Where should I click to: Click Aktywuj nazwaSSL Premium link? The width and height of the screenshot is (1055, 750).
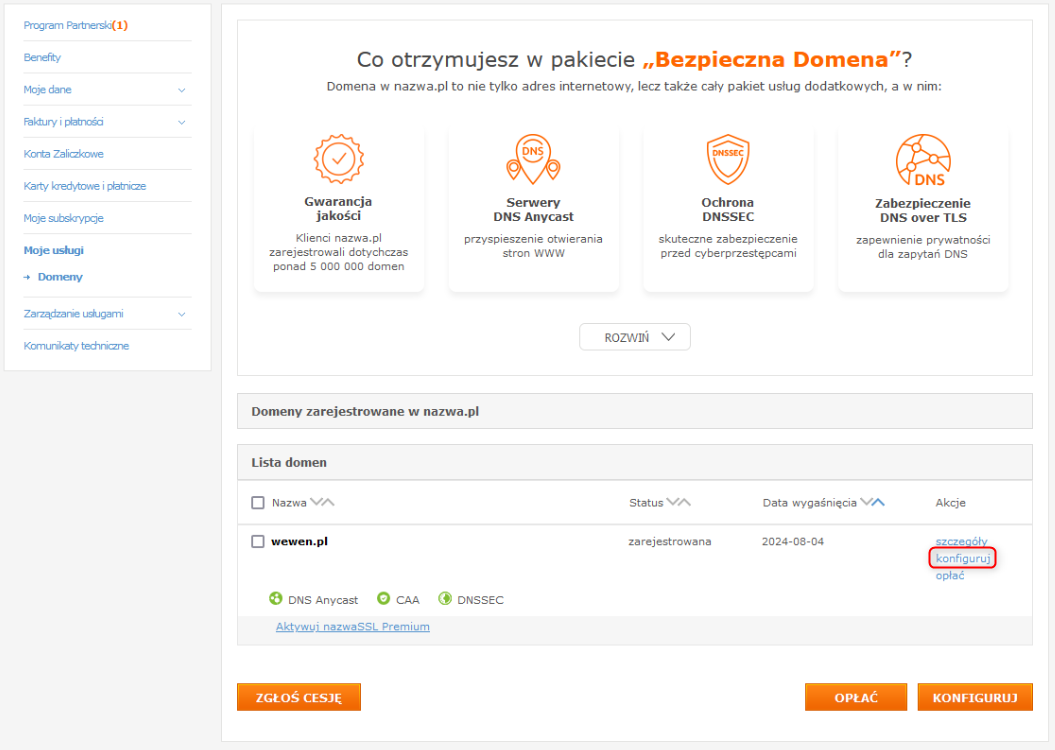353,627
